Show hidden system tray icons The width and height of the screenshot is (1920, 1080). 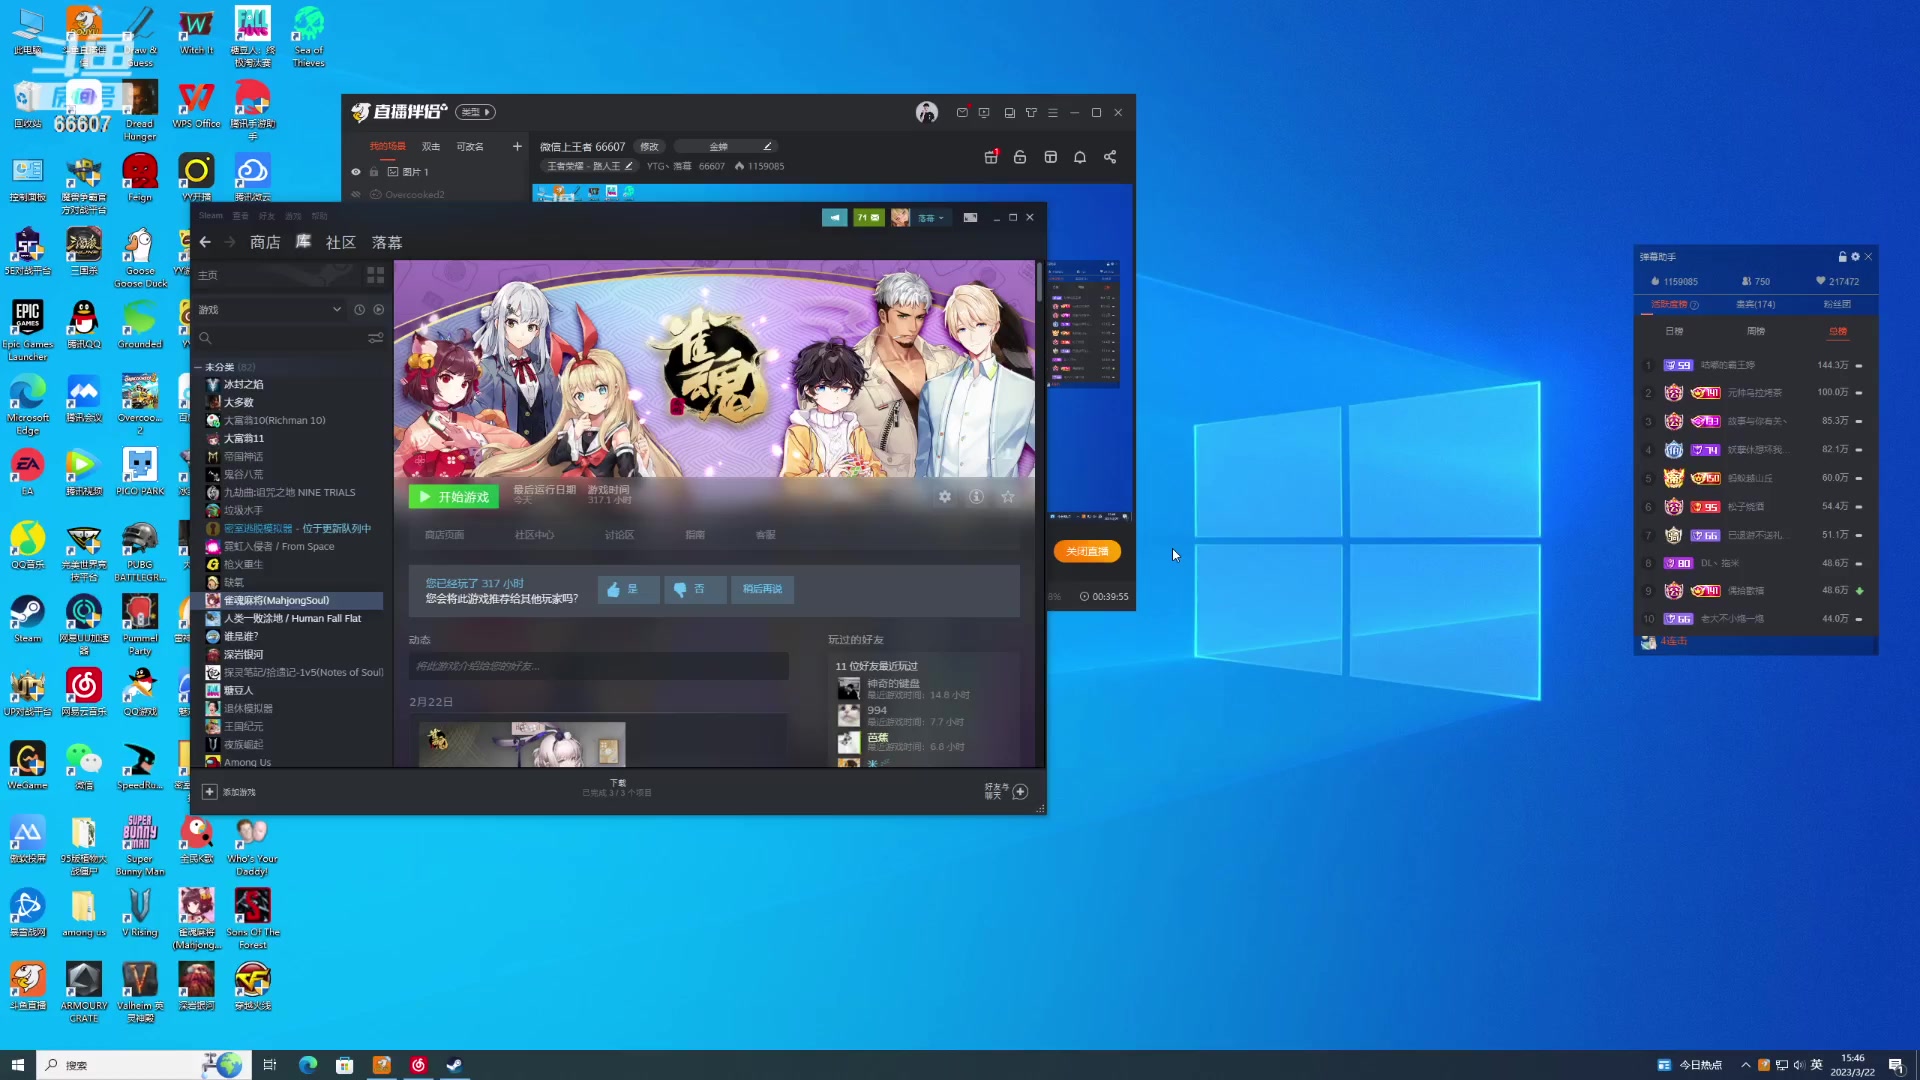[1745, 1065]
